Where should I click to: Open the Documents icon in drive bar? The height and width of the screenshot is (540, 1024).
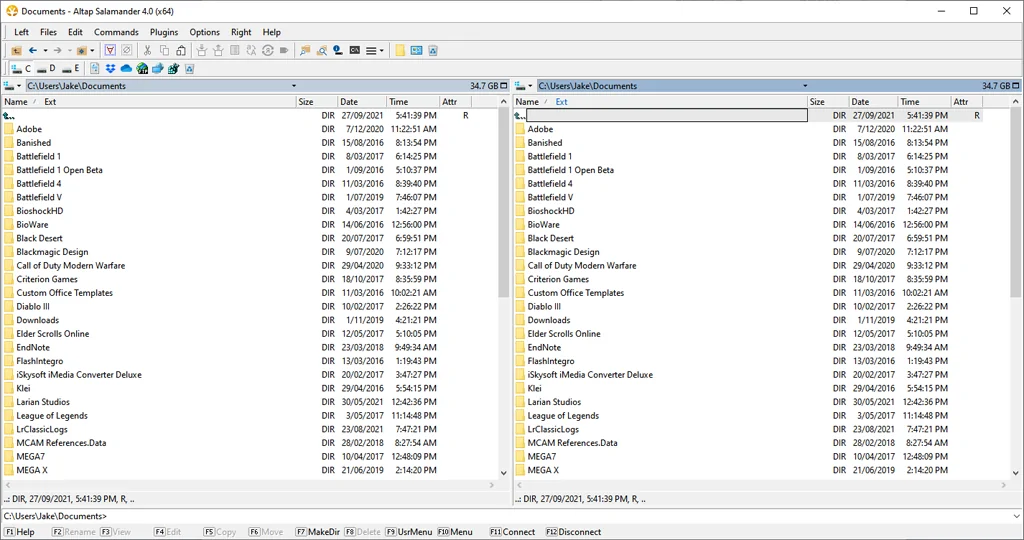pyautogui.click(x=95, y=69)
